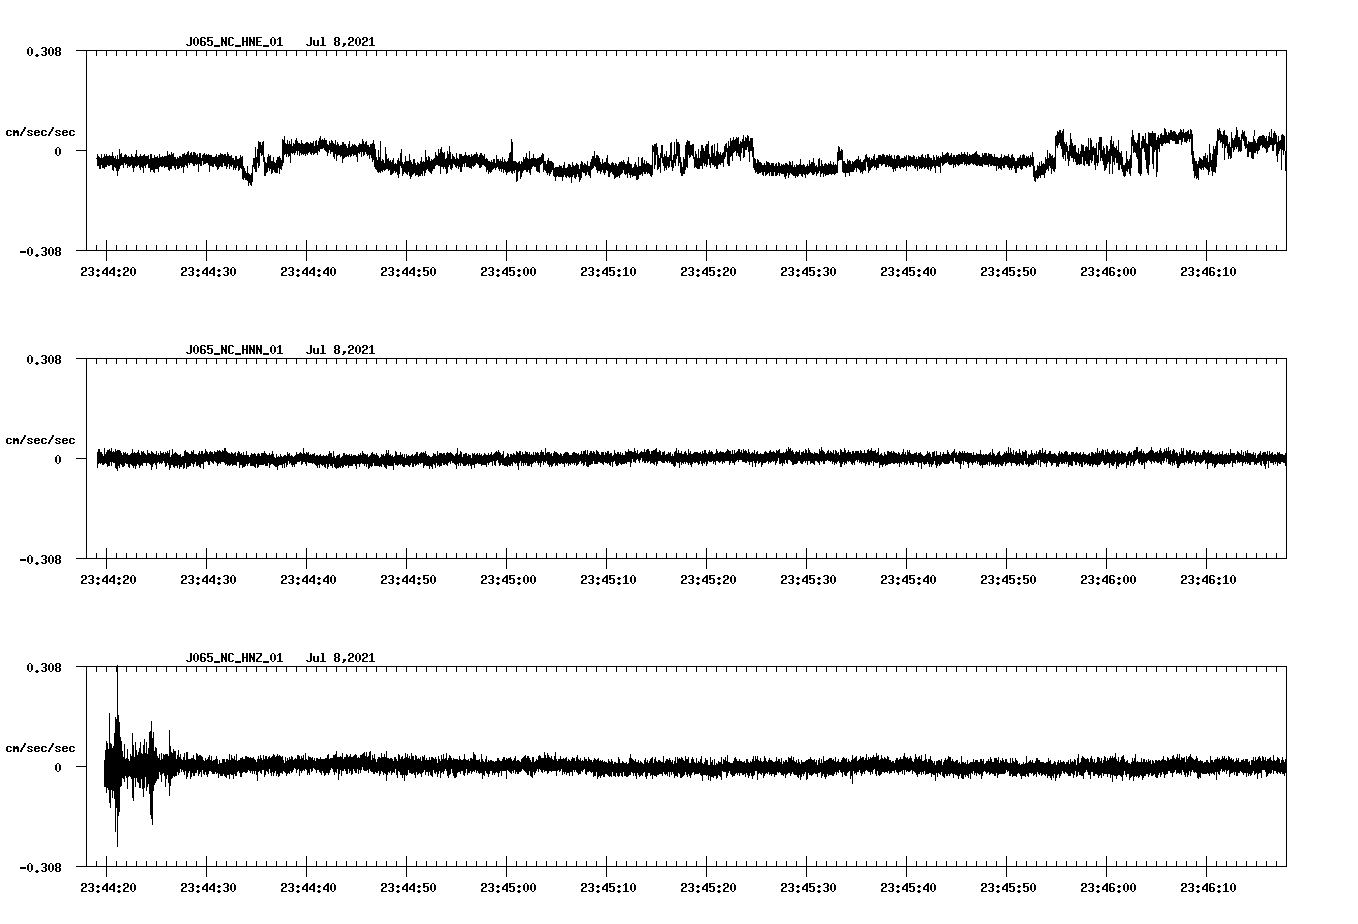Click the J065_NC_HNZ_01 channel title
1358x924 pixels.
pos(234,658)
